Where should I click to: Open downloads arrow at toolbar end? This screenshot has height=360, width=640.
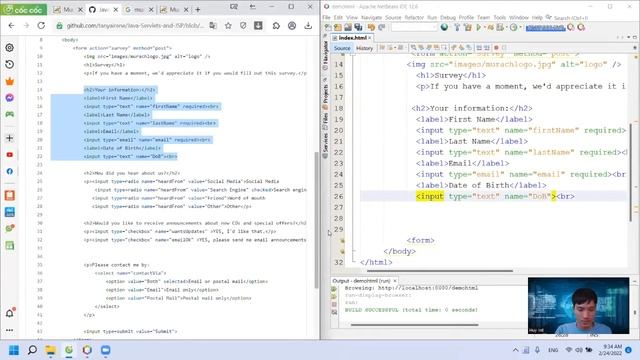pos(308,25)
